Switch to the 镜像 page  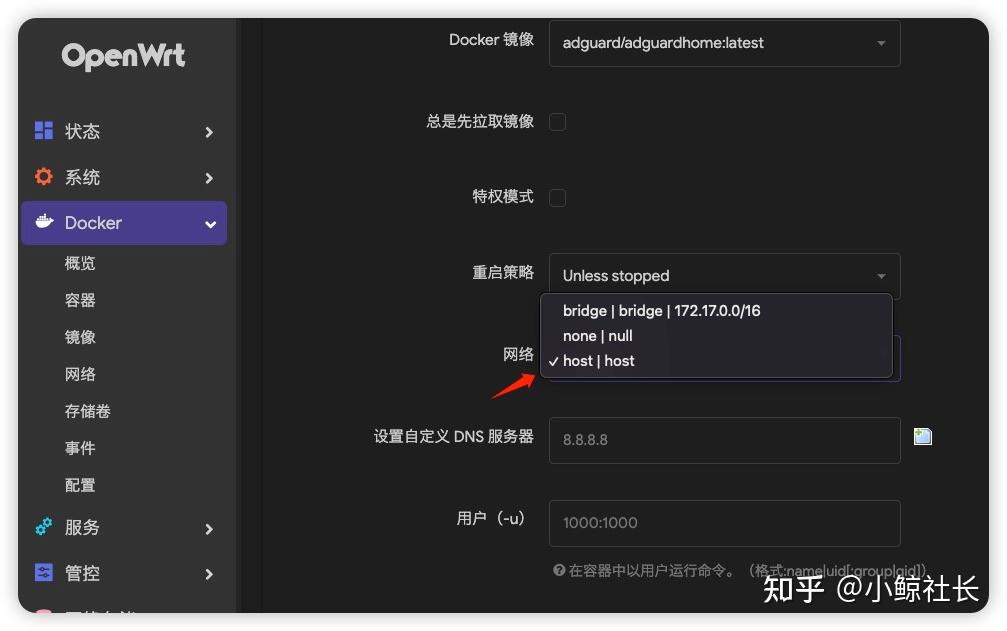pos(82,337)
